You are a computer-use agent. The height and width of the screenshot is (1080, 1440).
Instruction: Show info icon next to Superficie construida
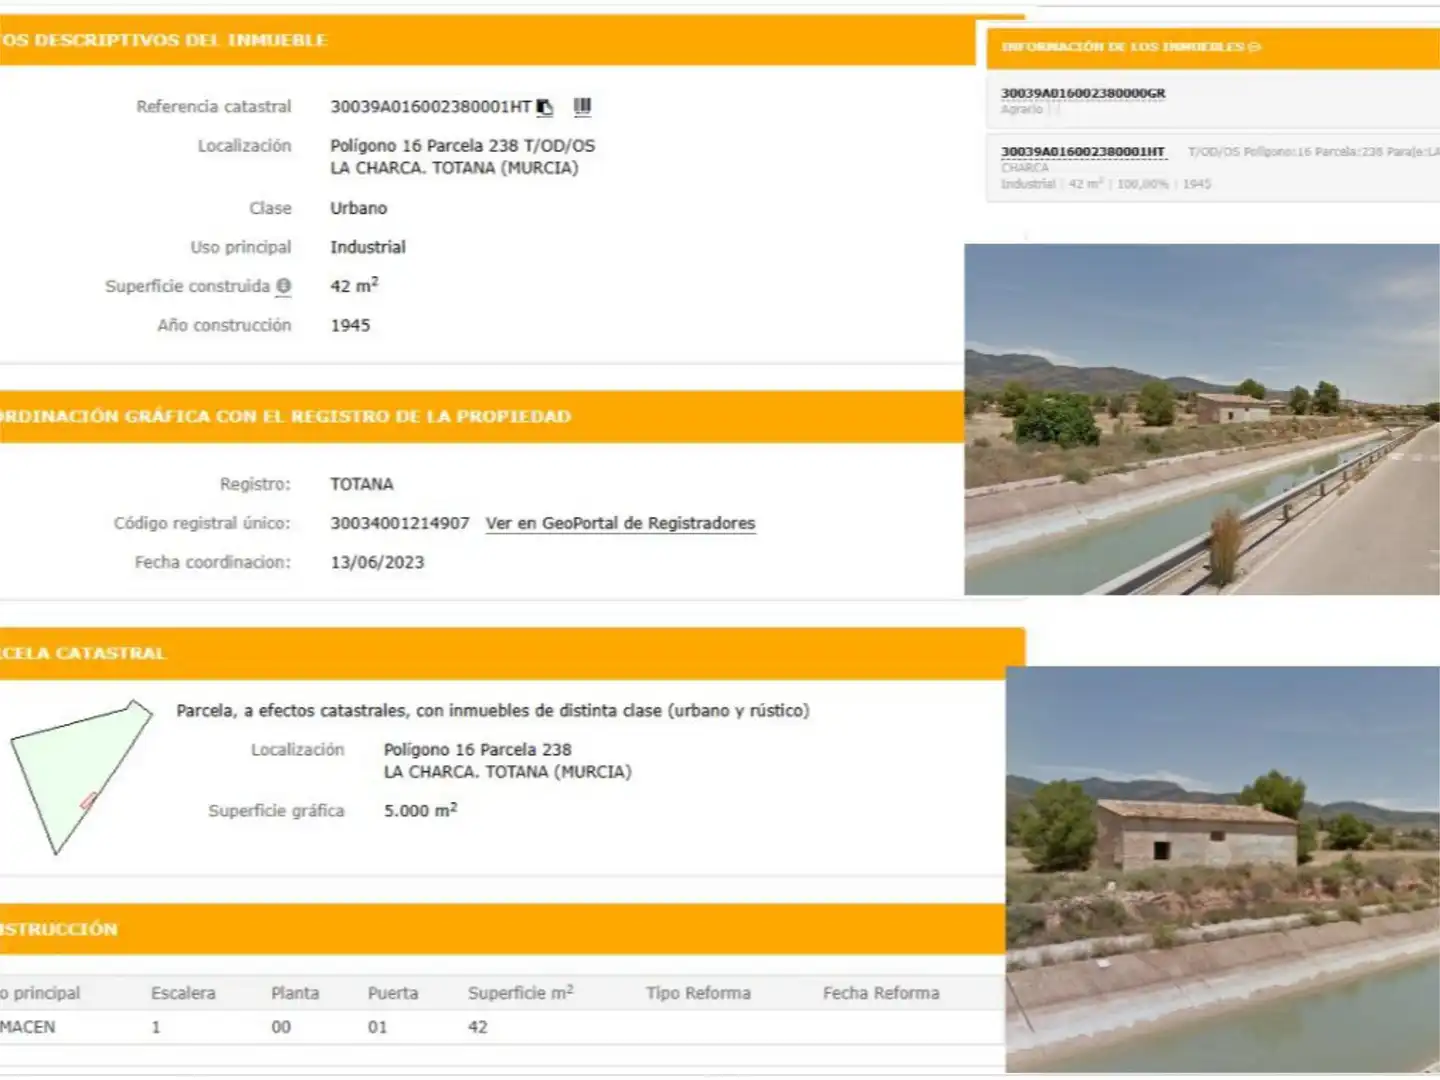pyautogui.click(x=284, y=286)
